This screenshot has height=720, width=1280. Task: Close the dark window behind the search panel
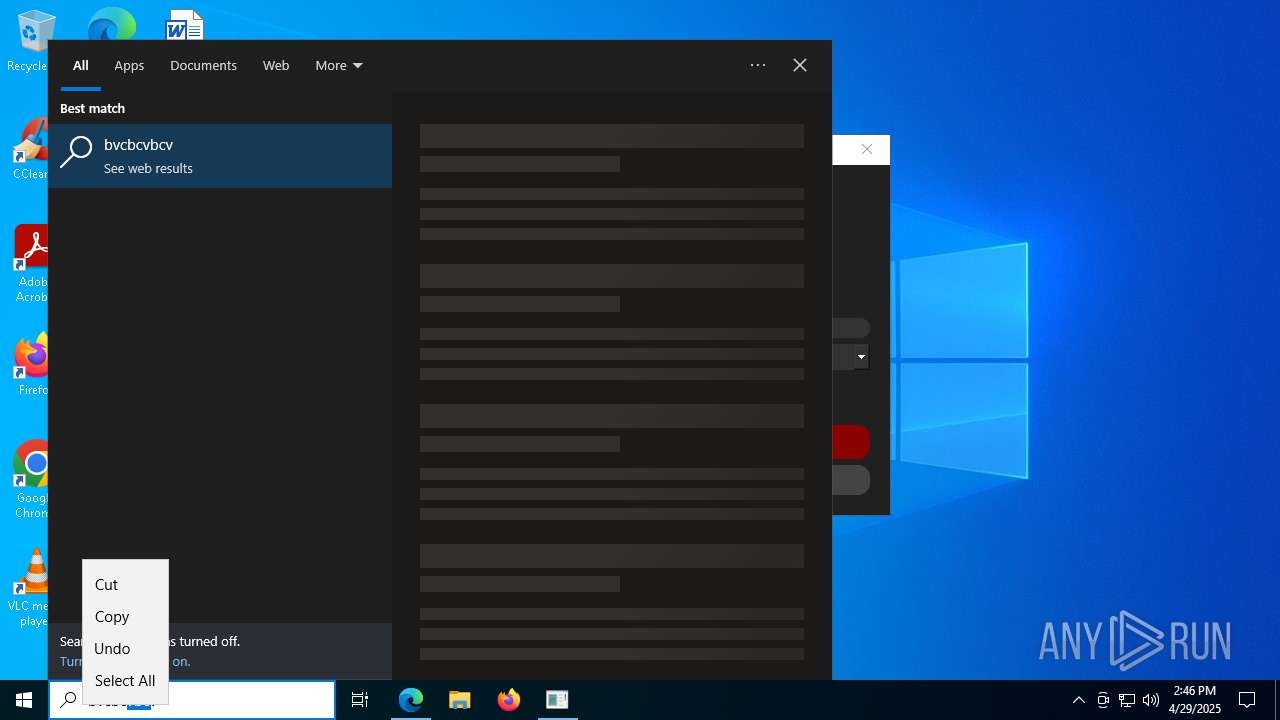pos(867,149)
